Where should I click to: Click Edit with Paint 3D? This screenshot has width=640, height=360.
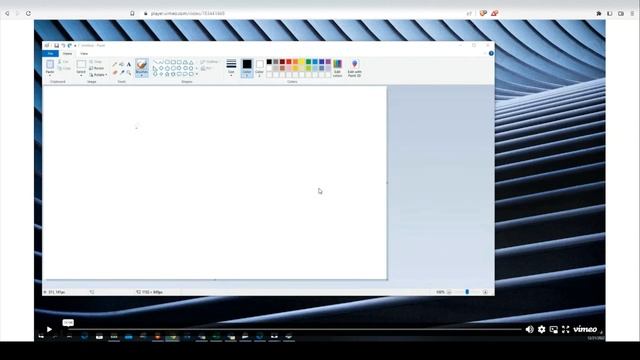tap(354, 68)
